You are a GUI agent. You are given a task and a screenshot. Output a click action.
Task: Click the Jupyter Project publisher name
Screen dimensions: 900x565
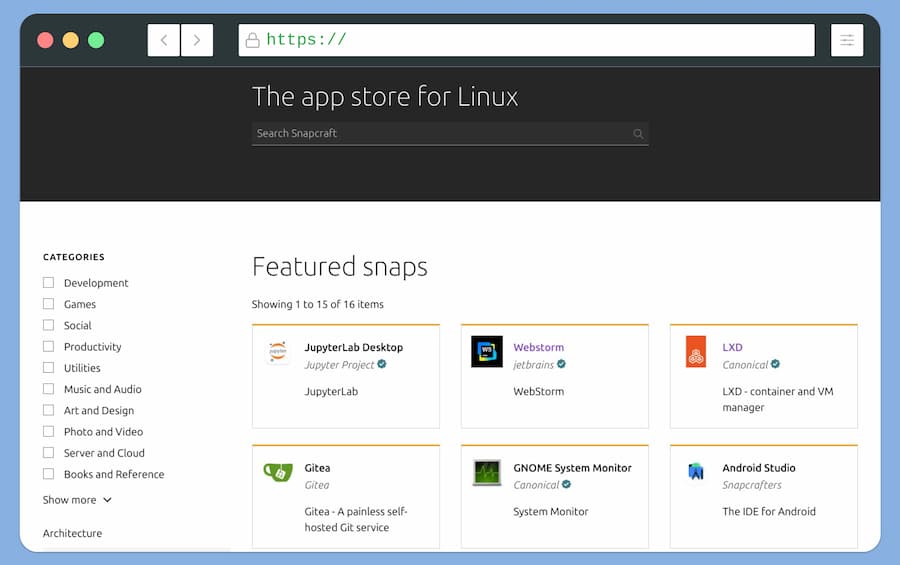(339, 365)
